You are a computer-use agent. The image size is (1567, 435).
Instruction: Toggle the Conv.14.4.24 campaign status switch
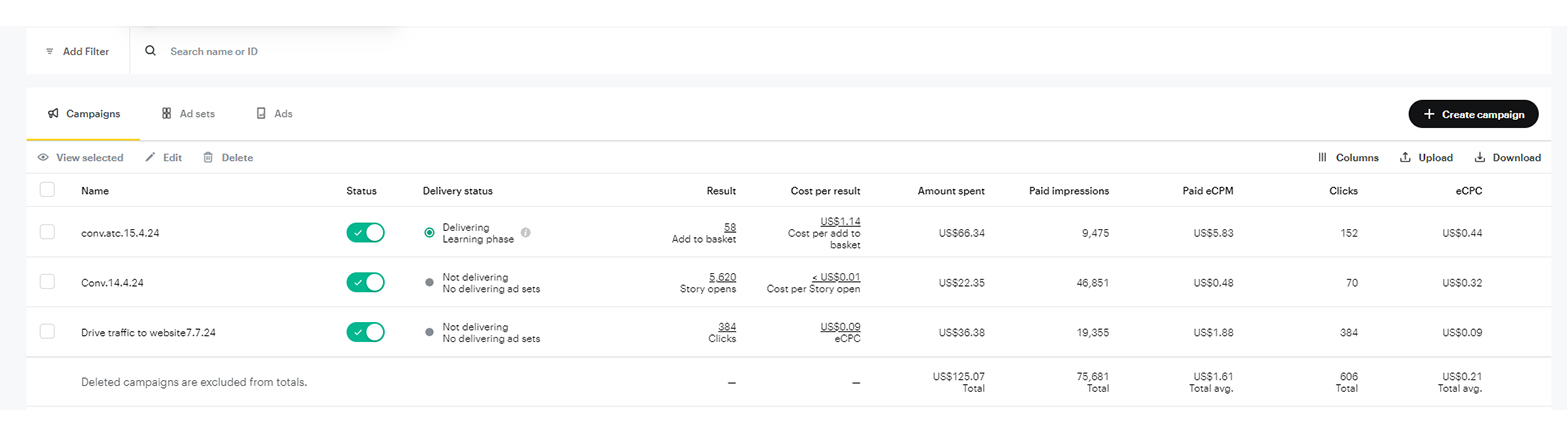pyautogui.click(x=366, y=283)
